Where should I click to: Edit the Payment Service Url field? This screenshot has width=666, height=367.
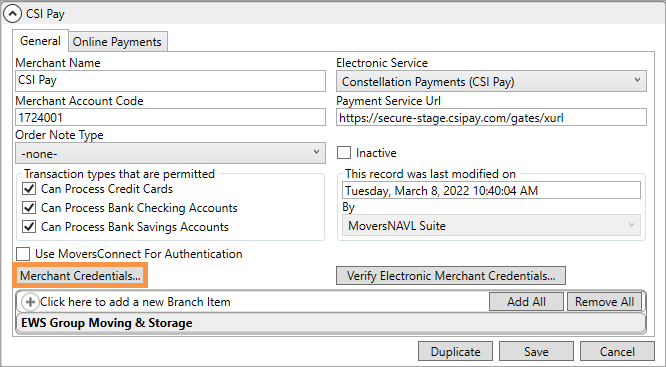491,118
